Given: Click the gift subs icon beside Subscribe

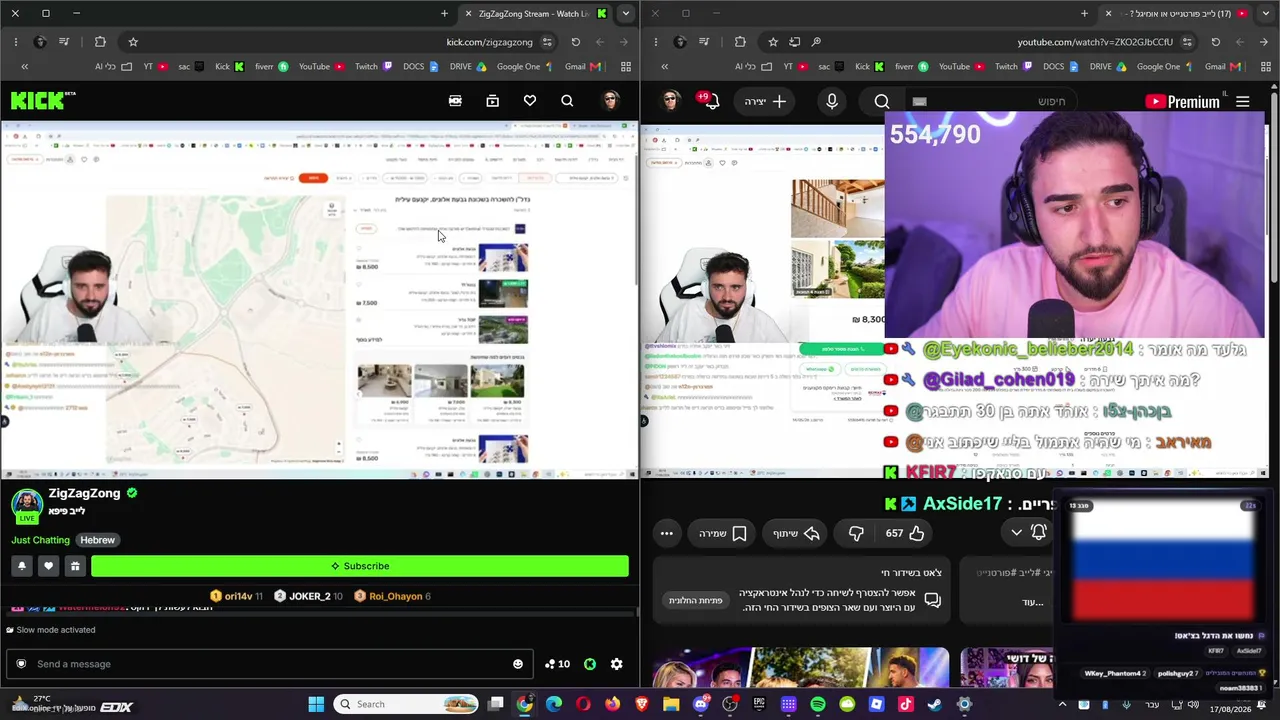Looking at the screenshot, I should point(75,566).
